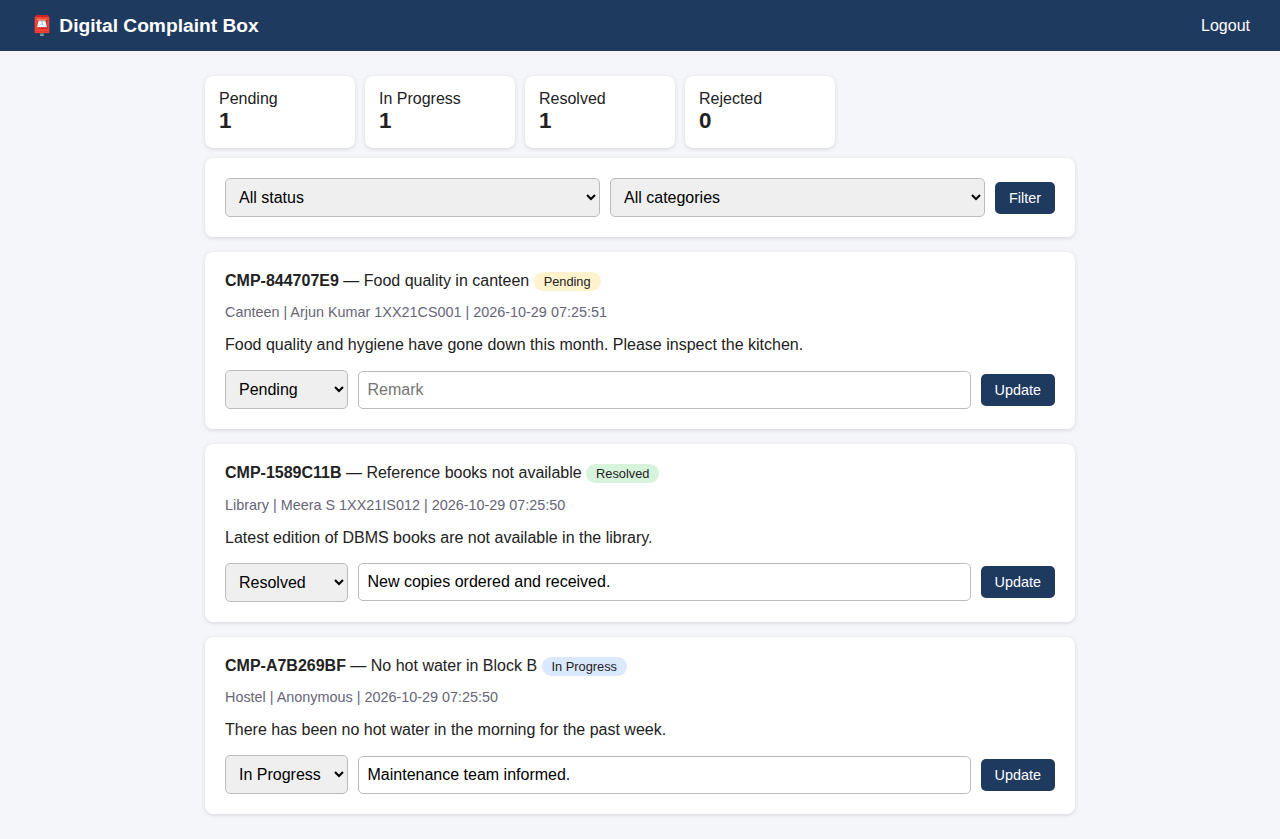Click complaint ID CMP-A7B269BF
Image resolution: width=1280 pixels, height=839 pixels.
tap(285, 666)
